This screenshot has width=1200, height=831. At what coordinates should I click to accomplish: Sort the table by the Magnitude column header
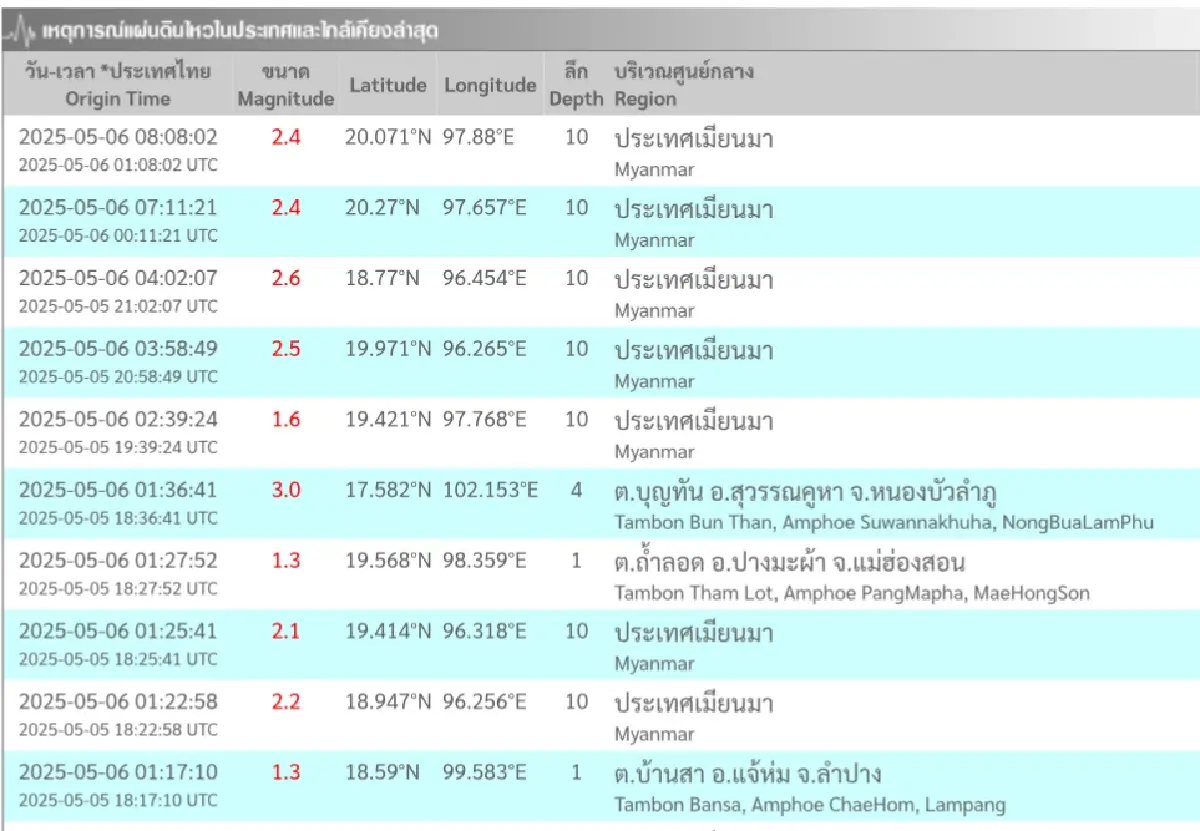(285, 85)
